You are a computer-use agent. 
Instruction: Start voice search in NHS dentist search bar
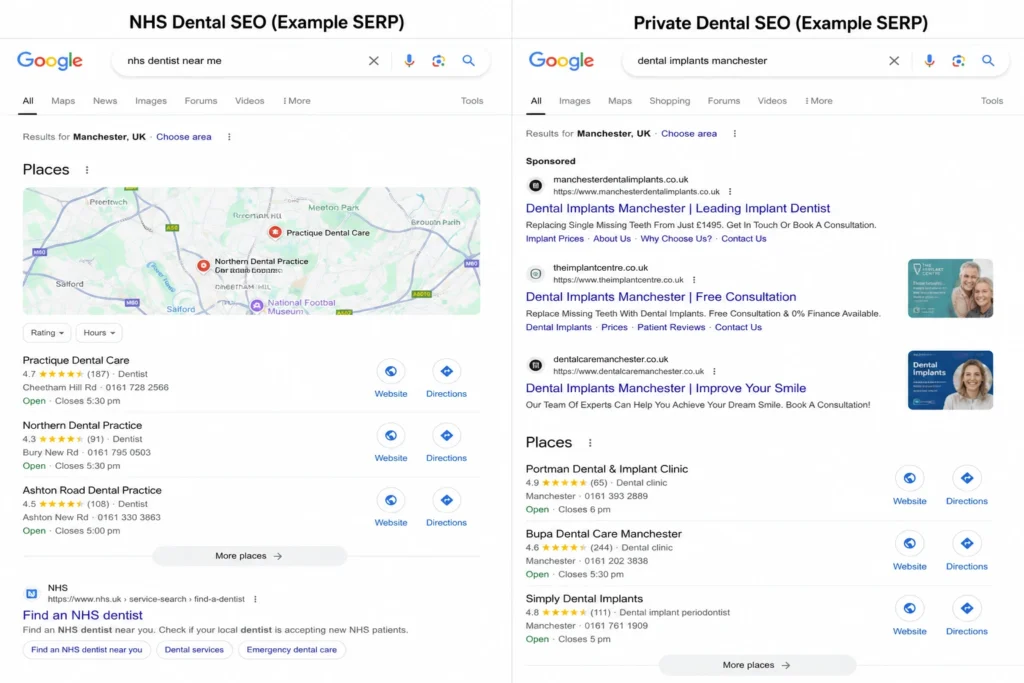pyautogui.click(x=409, y=61)
